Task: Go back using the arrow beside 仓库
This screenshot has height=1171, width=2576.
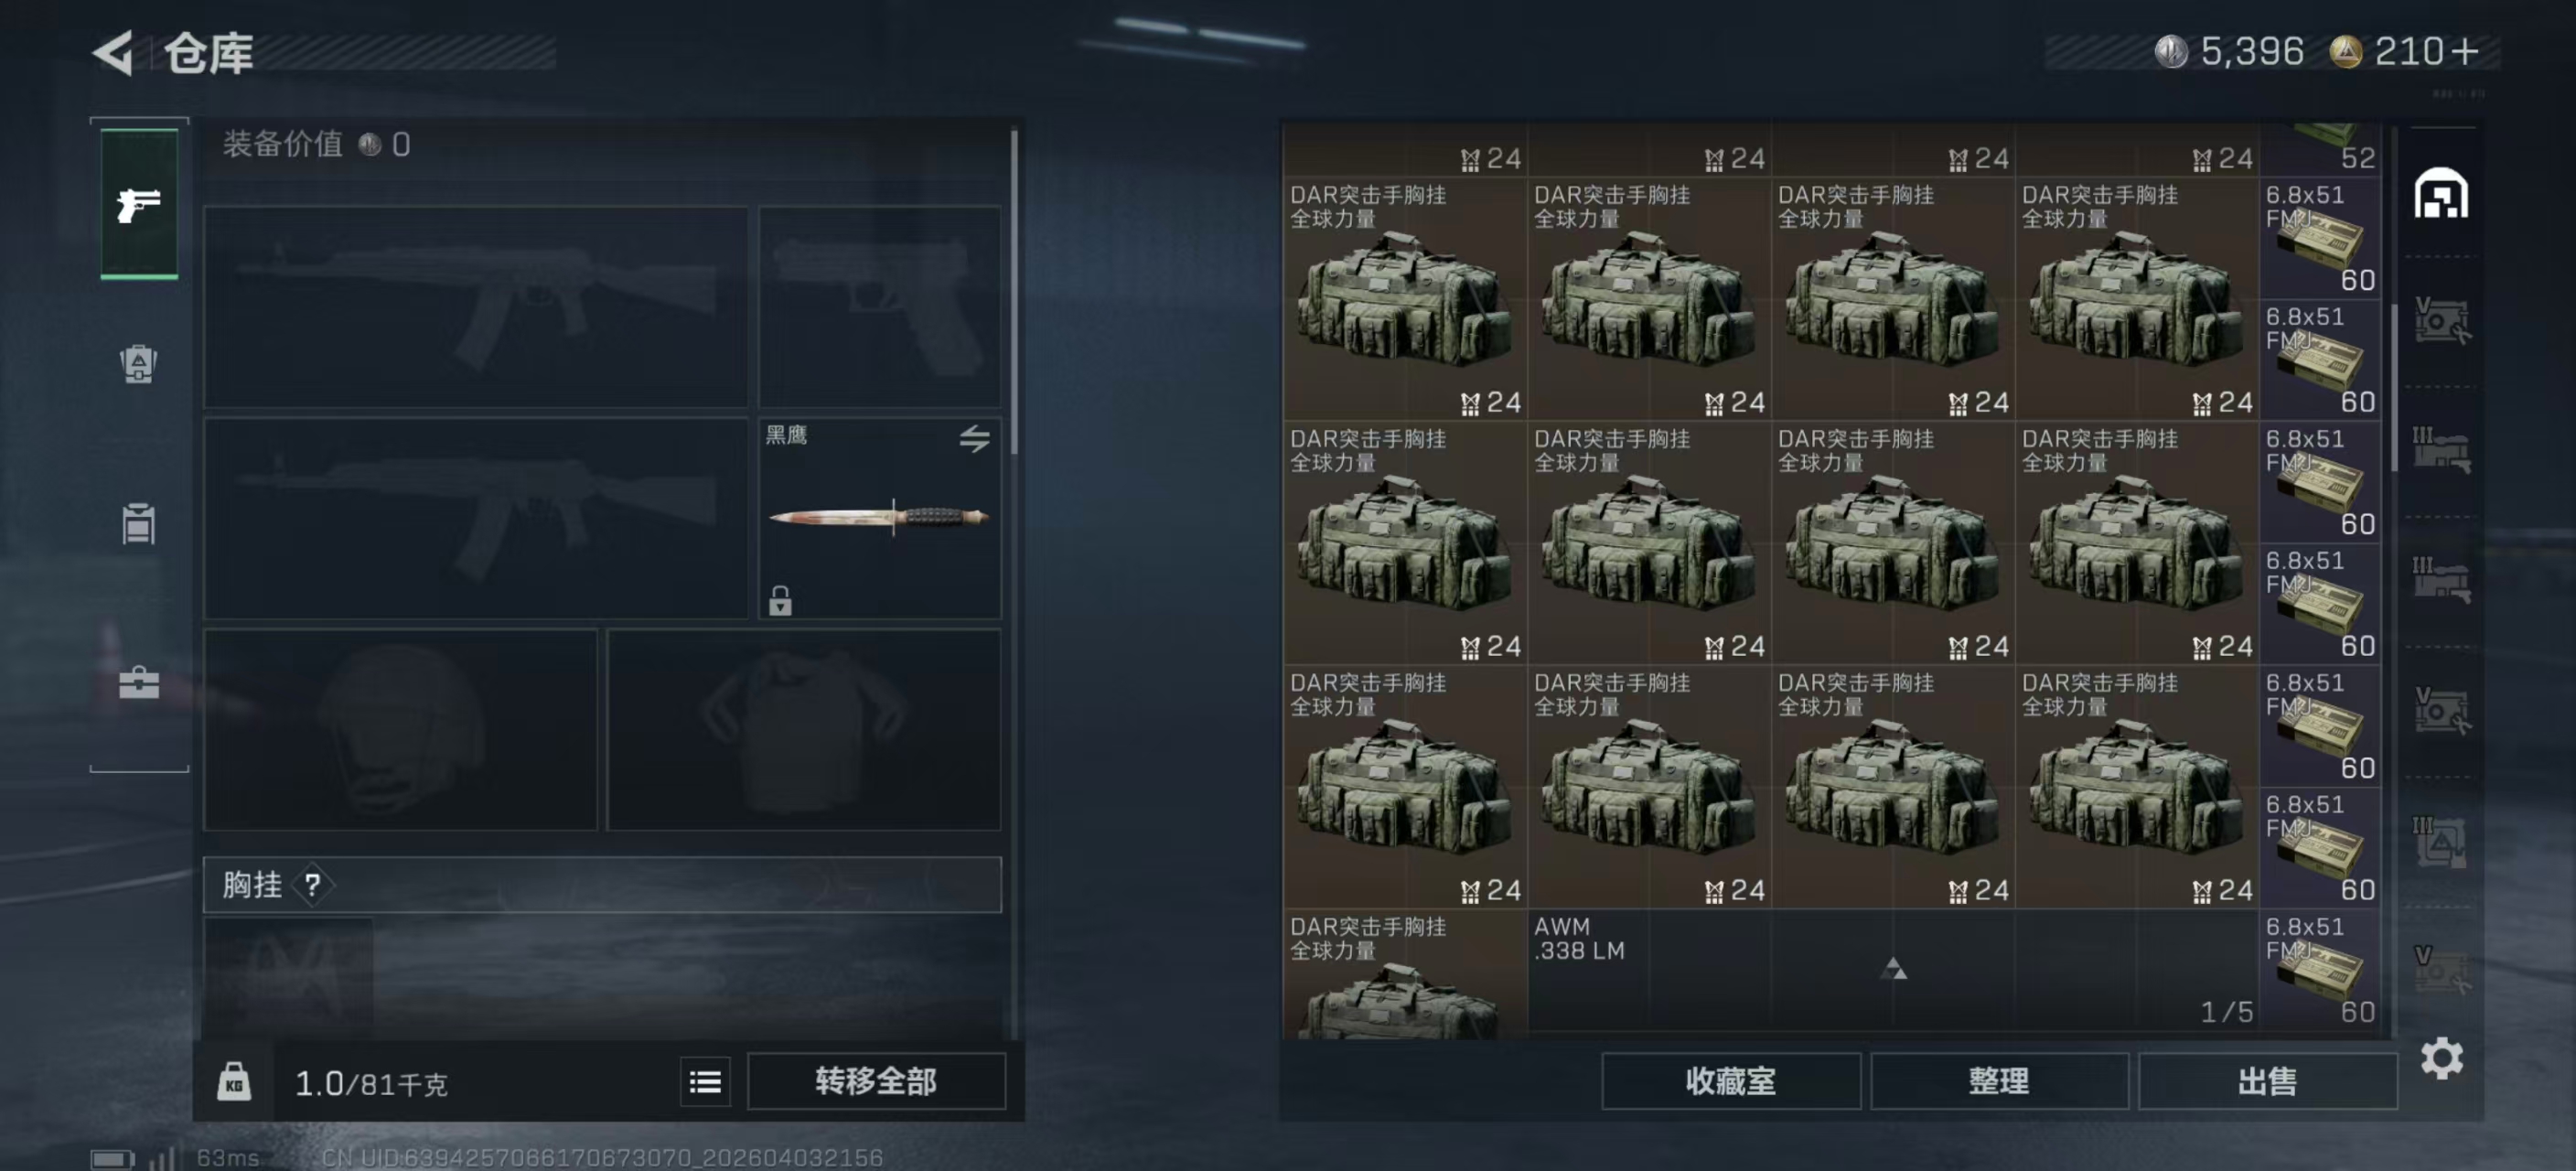Action: (x=113, y=53)
